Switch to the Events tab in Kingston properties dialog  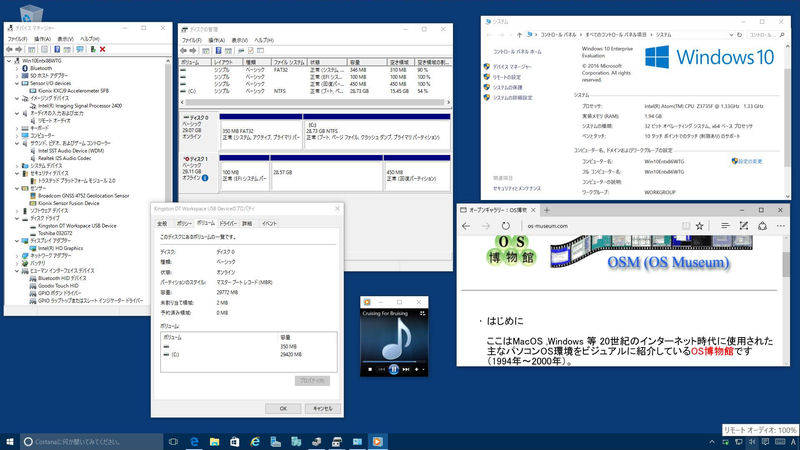click(x=269, y=223)
